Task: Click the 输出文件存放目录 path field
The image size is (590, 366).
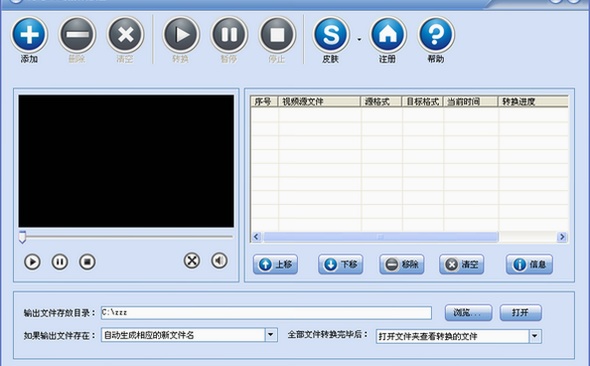Action: pyautogui.click(x=266, y=313)
